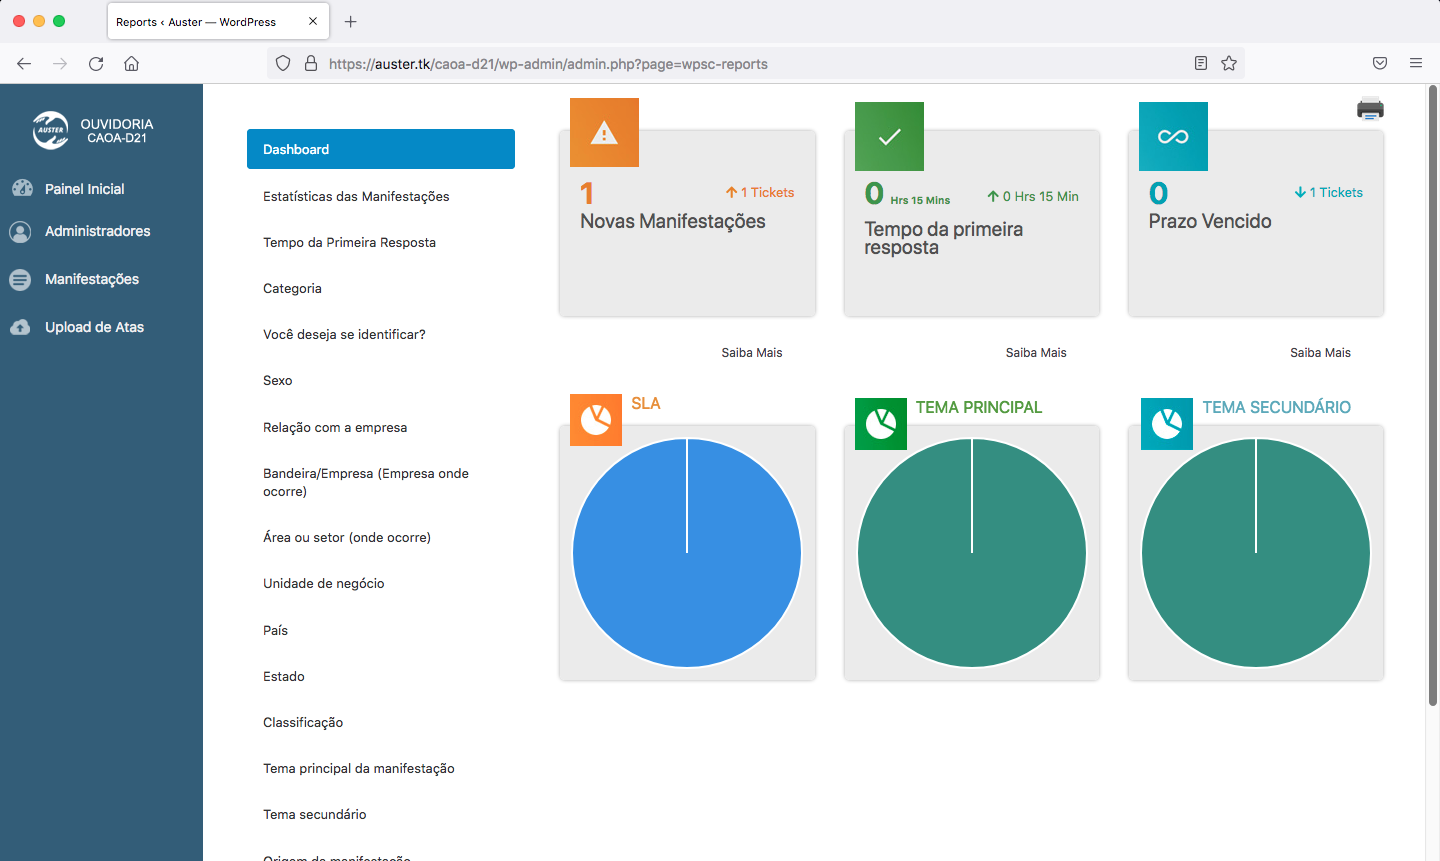Click the teal Tema Secundário chart icon
Screen dimensions: 1440x861
point(1166,424)
